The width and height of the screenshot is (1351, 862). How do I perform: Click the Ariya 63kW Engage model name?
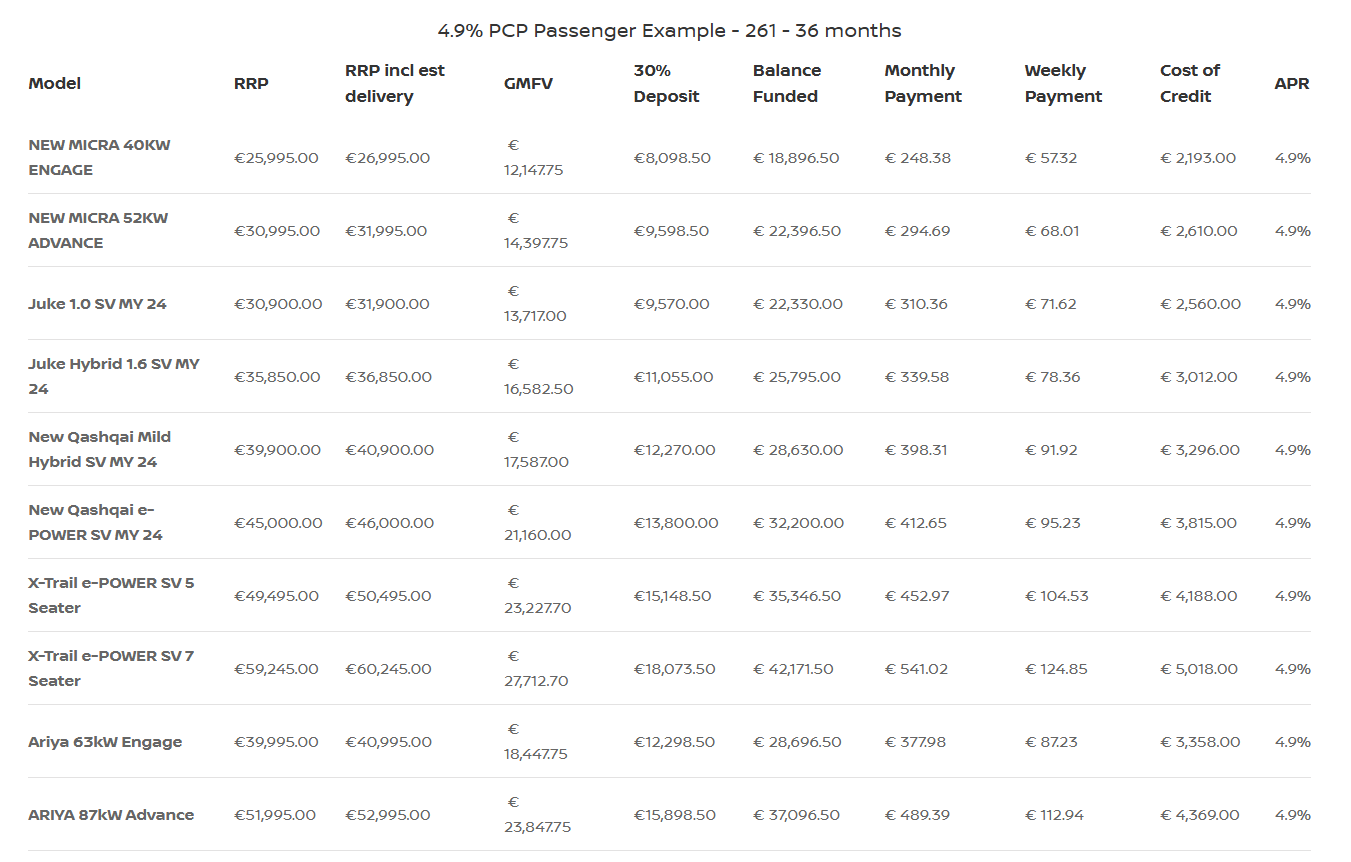[x=105, y=742]
